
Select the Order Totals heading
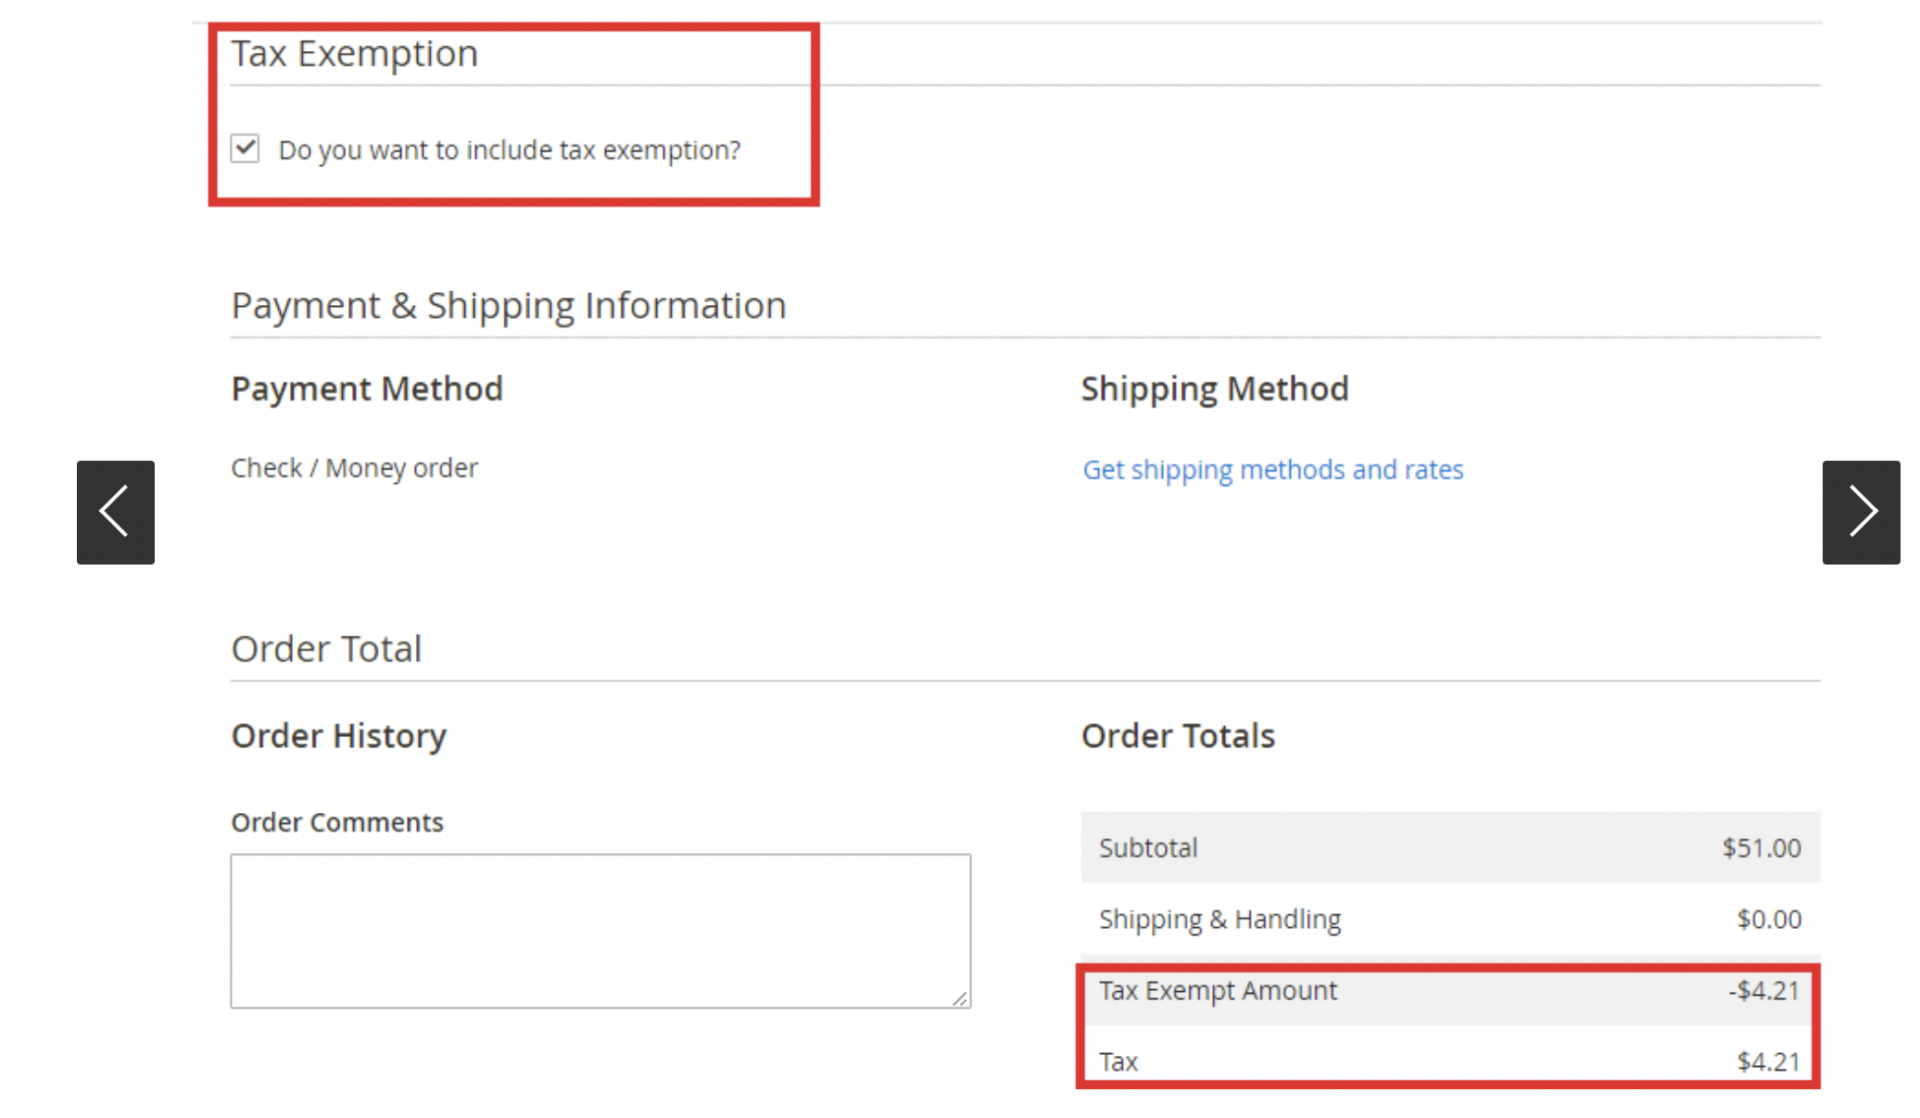tap(1177, 735)
